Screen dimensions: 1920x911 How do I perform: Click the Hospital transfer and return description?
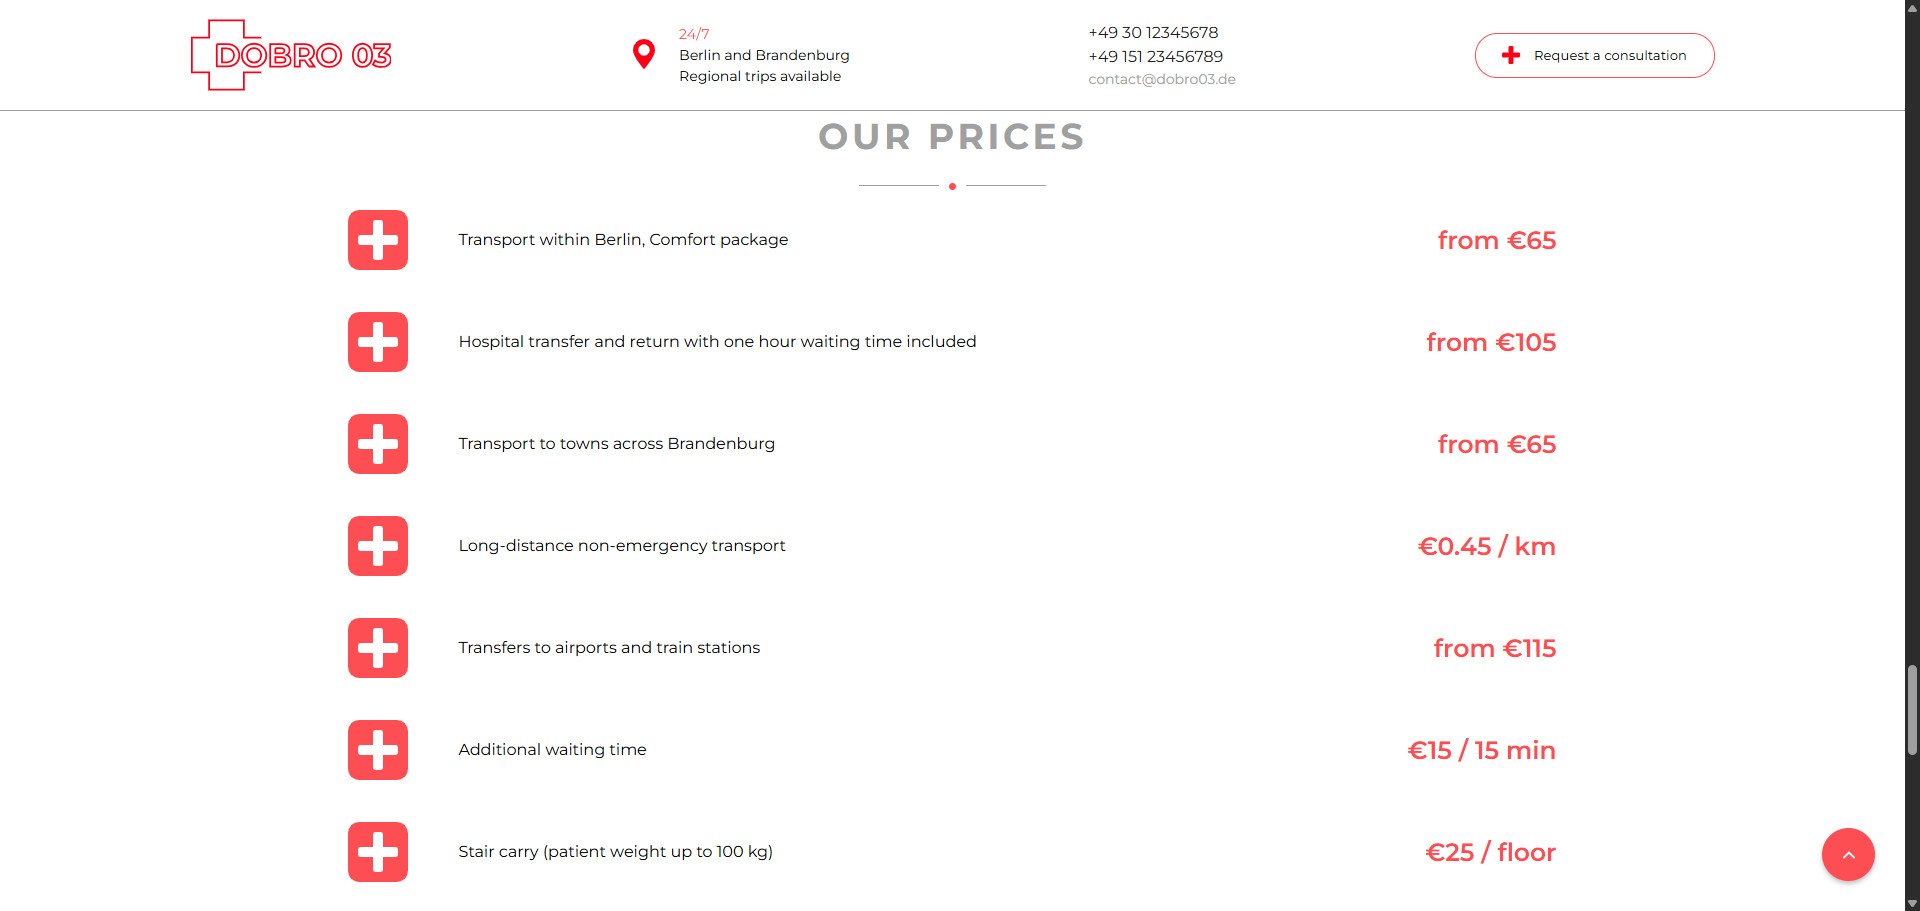(717, 342)
